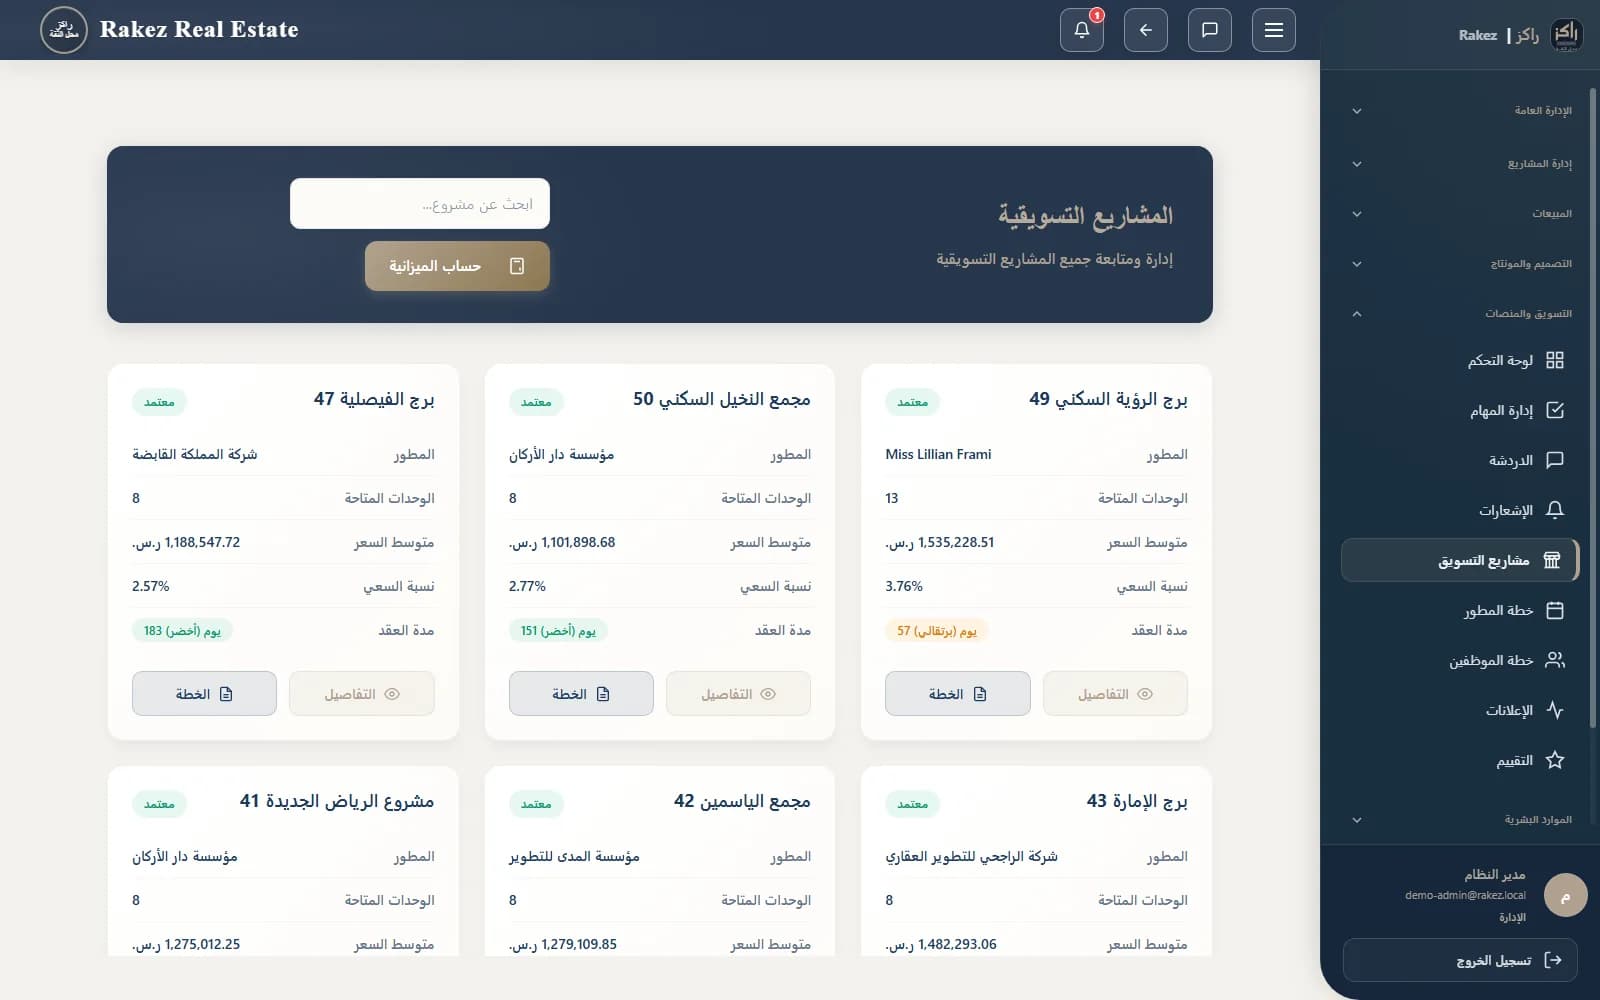
Task: Click the calculator icon on حساب الميزانية
Action: tap(517, 266)
